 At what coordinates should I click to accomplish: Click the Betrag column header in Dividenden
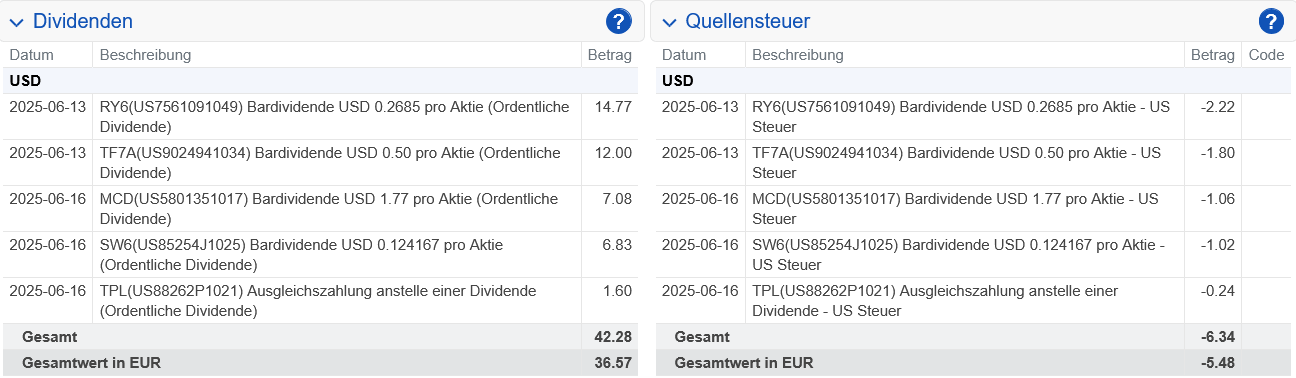[610, 55]
